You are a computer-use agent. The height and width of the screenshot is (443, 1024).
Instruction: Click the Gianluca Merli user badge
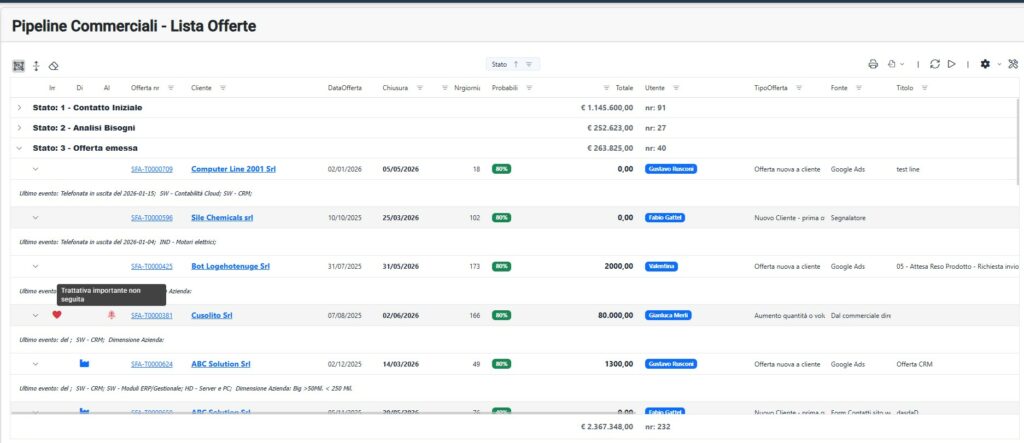pos(669,315)
